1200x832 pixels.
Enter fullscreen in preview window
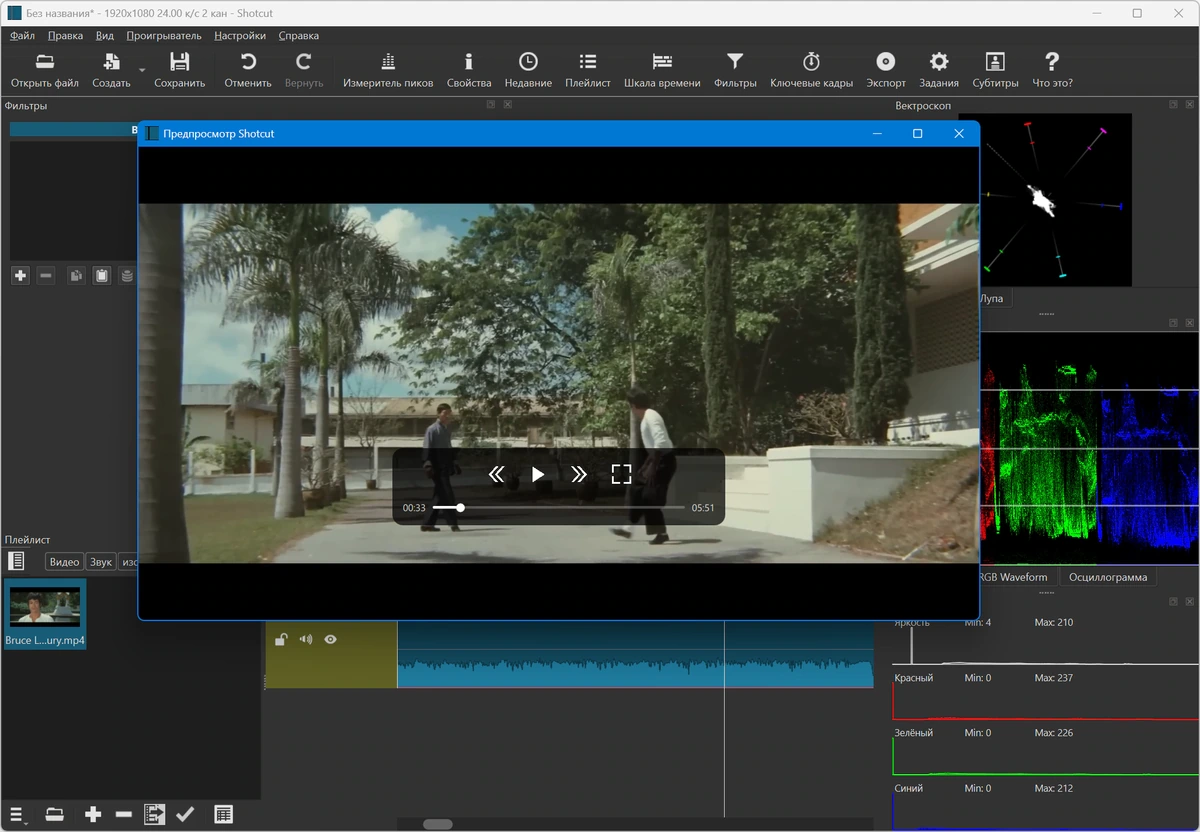tap(621, 474)
